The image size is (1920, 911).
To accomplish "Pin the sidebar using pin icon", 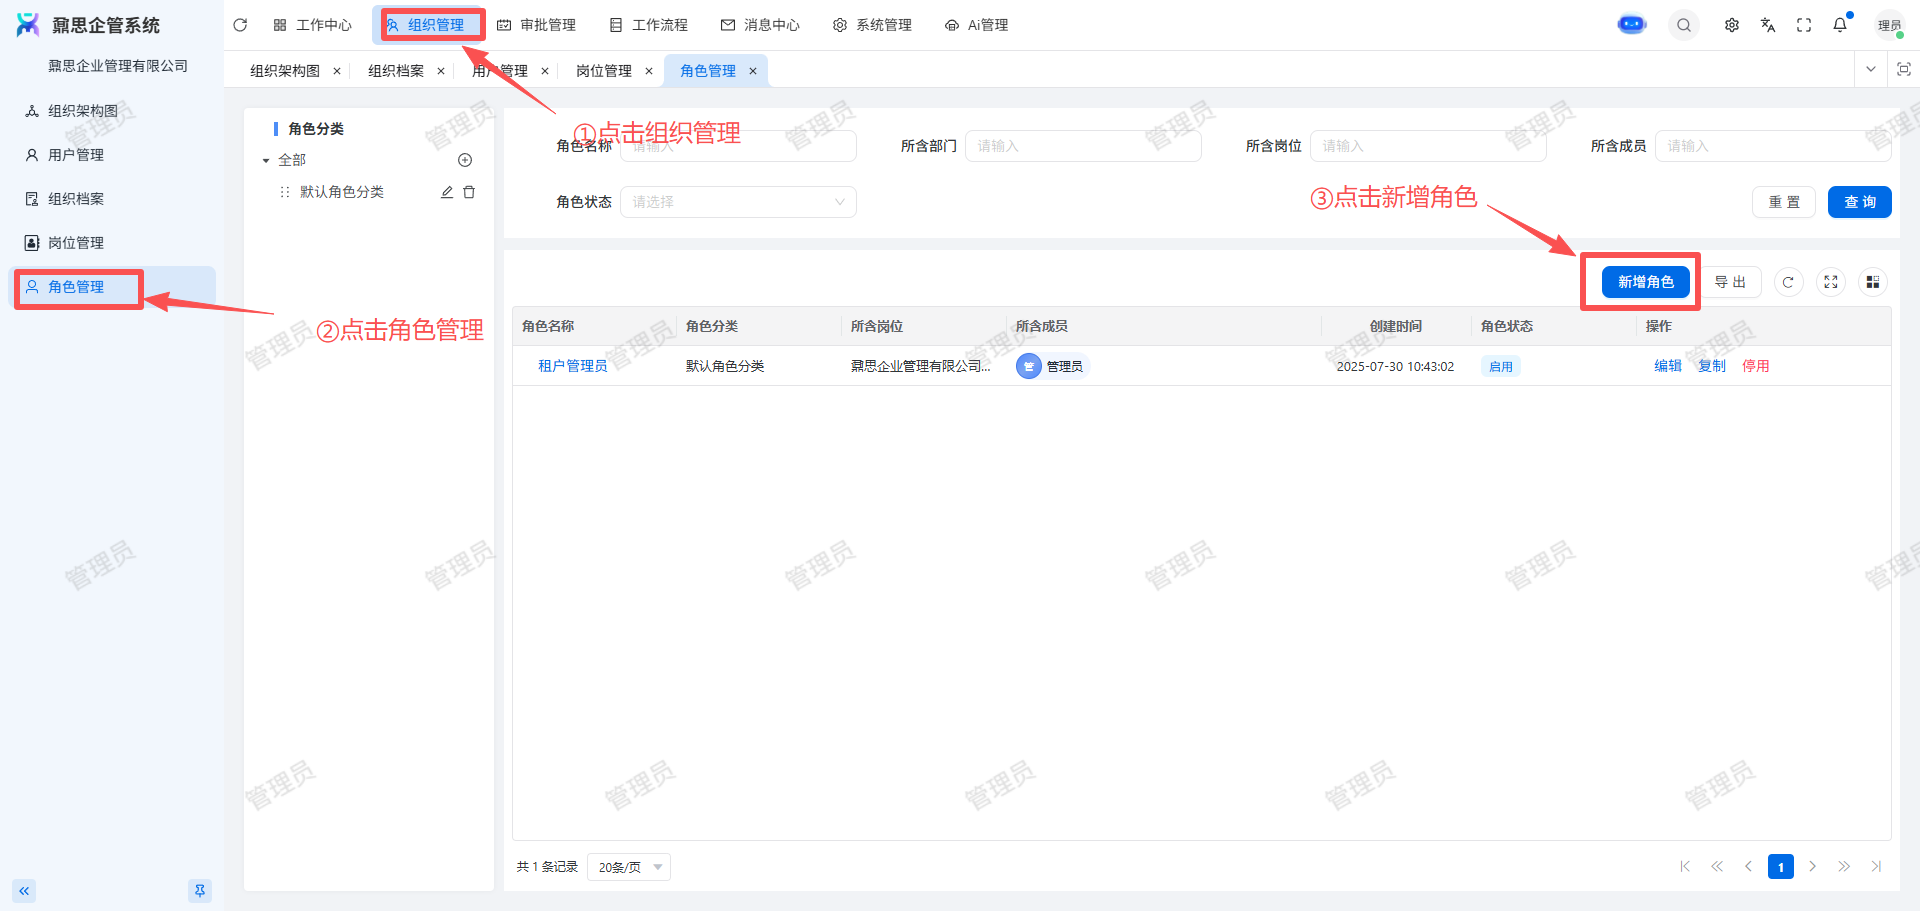I will [200, 890].
